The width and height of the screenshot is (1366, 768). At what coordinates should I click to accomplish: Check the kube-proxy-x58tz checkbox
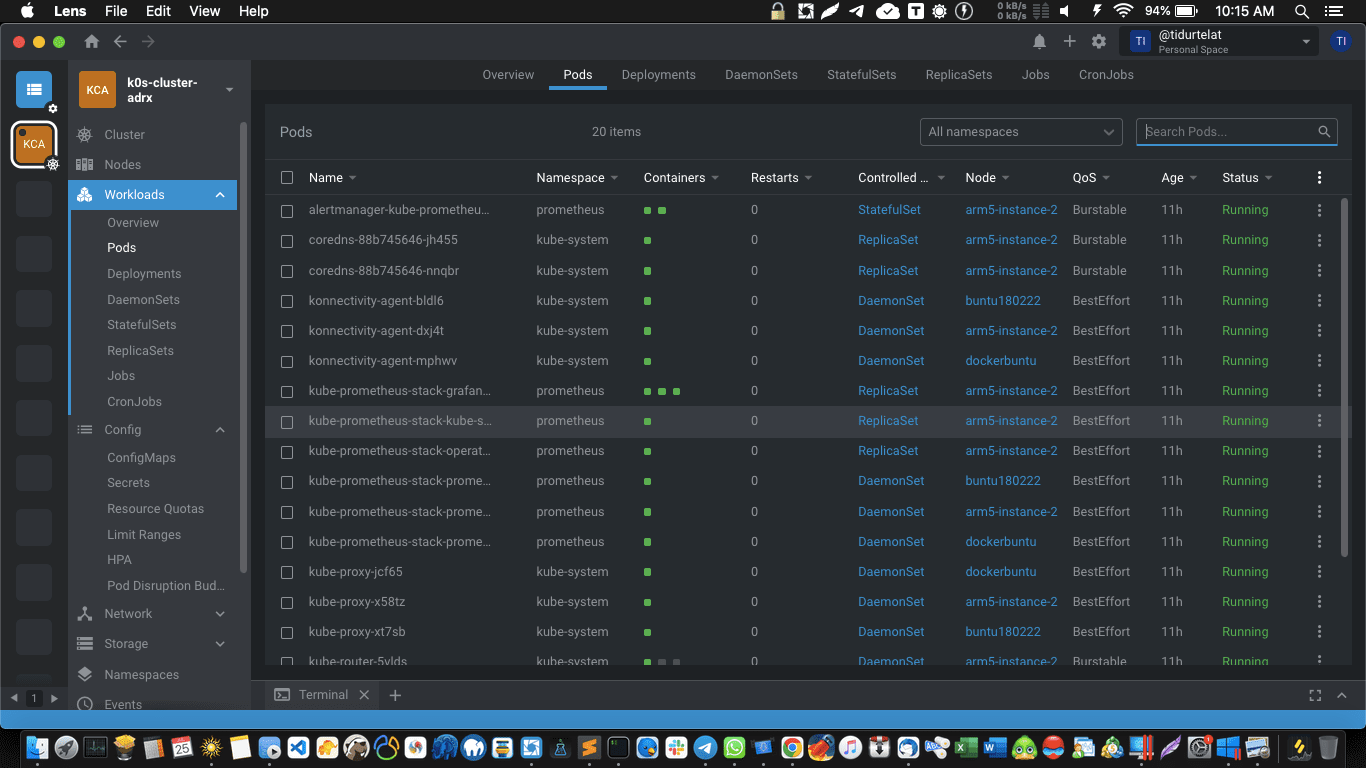pos(287,603)
